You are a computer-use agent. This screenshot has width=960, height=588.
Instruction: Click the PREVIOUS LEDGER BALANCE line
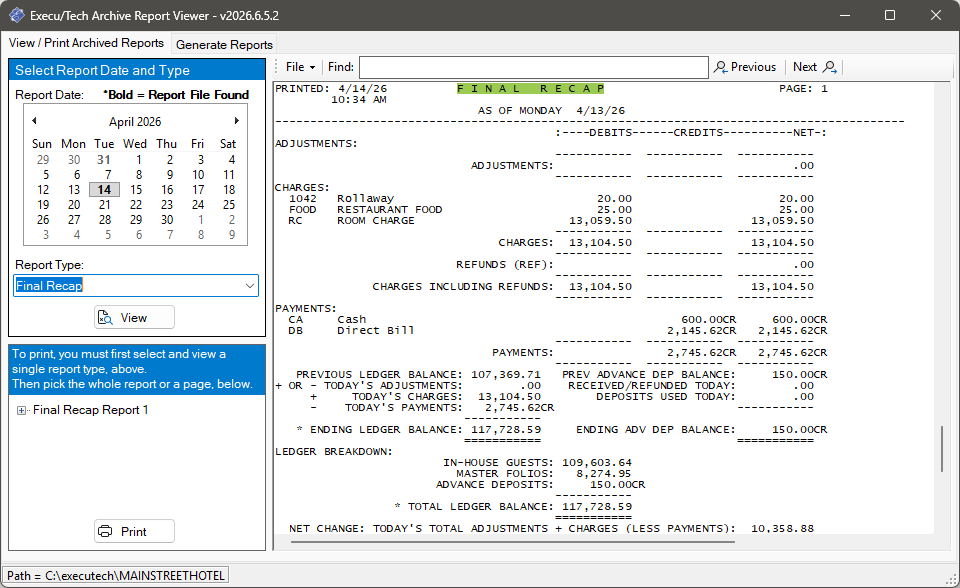click(x=418, y=375)
